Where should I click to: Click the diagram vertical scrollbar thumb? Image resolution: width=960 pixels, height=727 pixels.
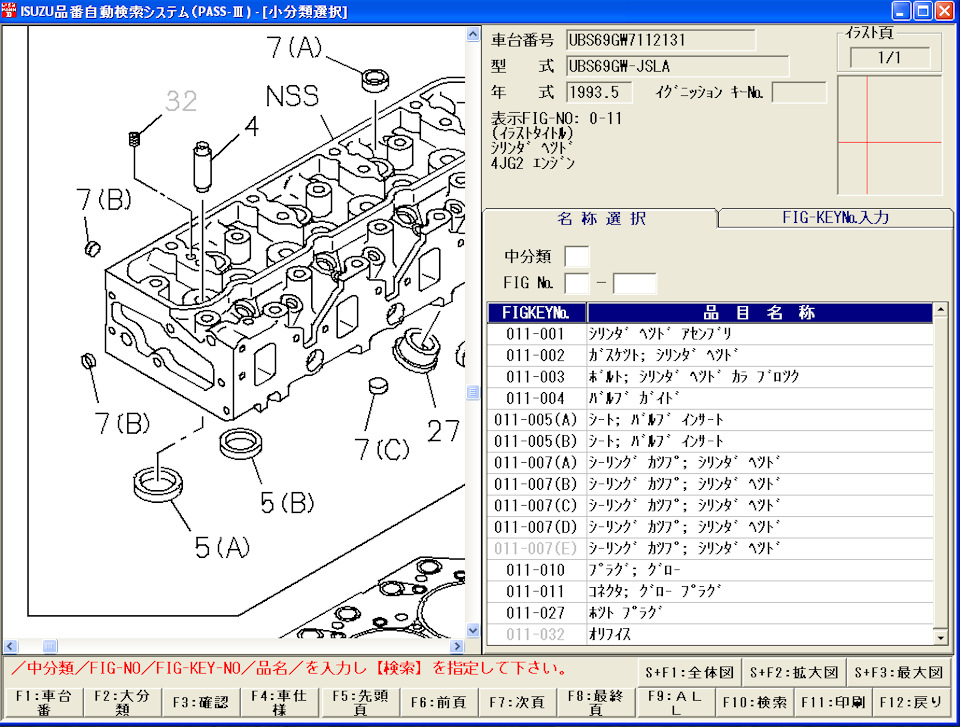[473, 392]
